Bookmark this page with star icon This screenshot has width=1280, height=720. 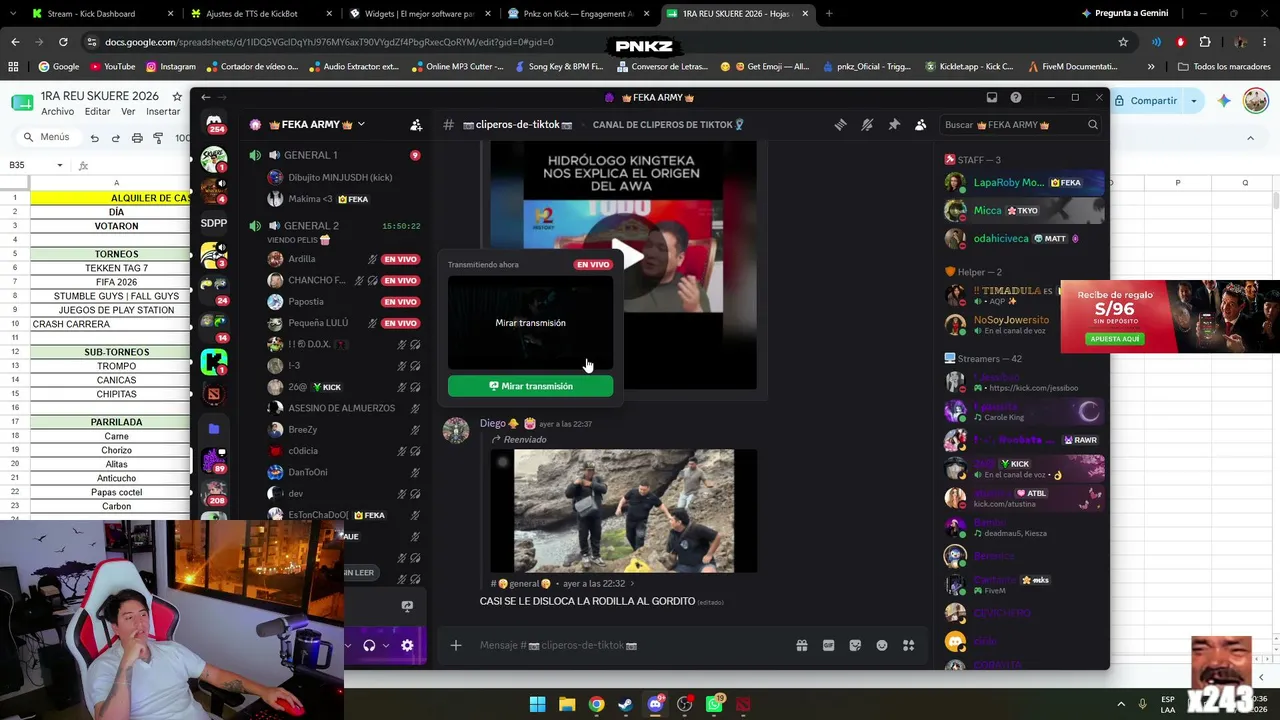1123,42
